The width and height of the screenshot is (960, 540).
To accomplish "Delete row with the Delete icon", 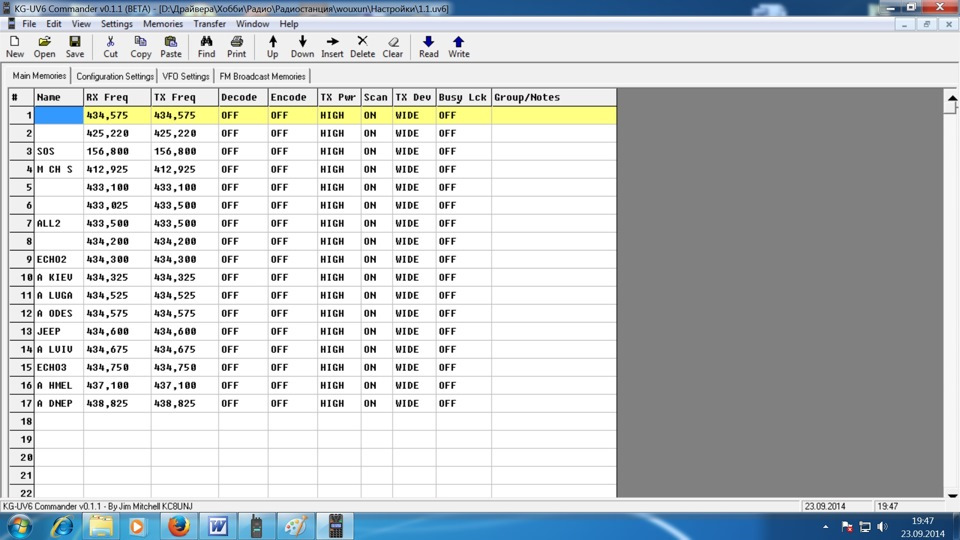I will click(x=362, y=47).
